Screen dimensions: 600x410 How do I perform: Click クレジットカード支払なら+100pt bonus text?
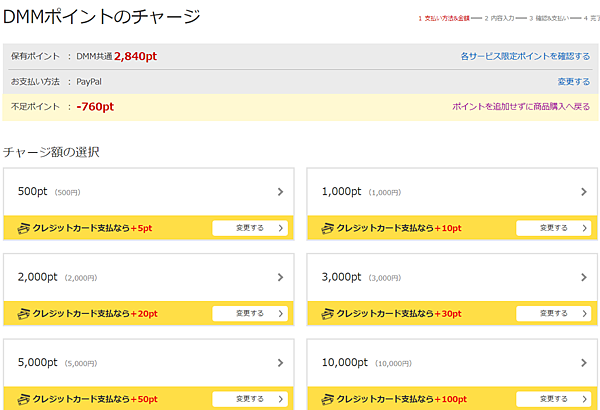402,399
